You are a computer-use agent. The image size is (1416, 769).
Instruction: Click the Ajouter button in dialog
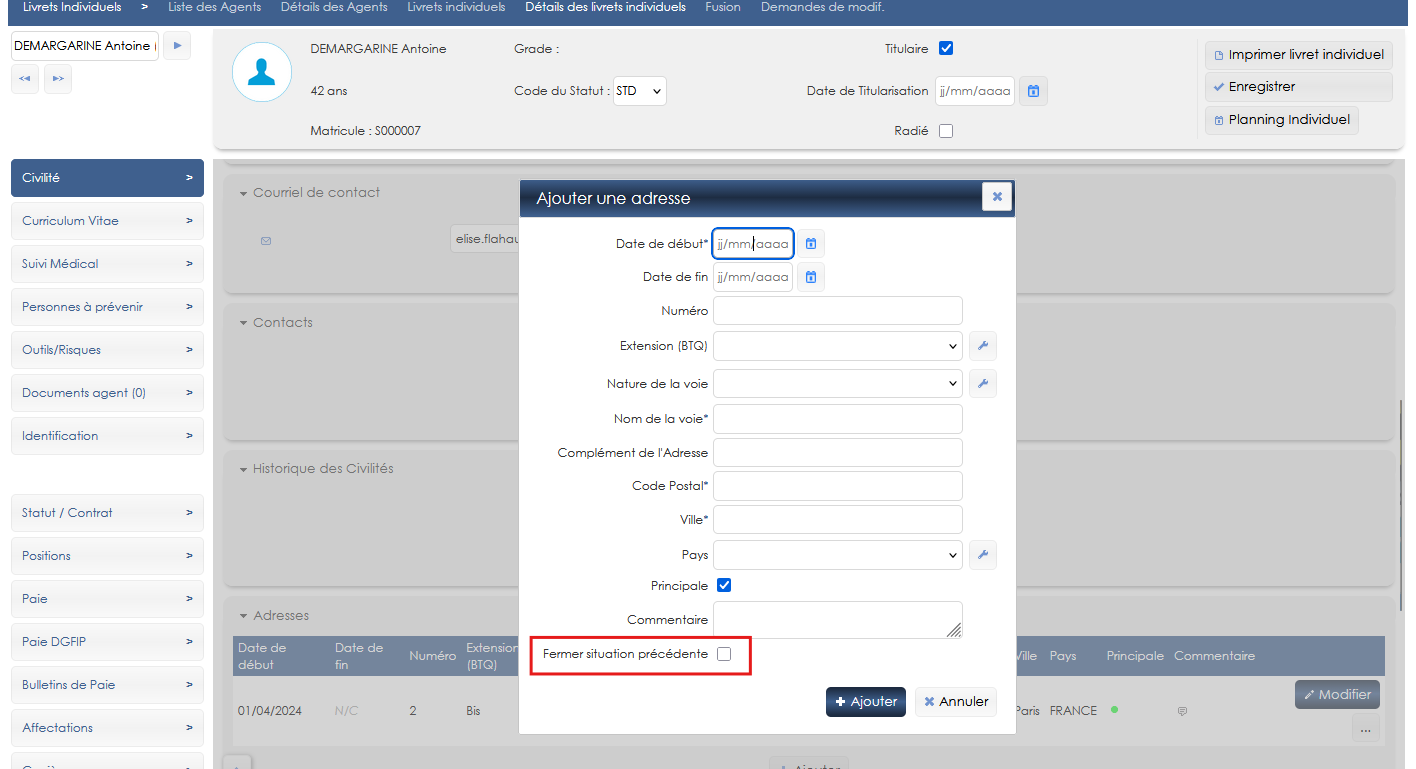point(866,701)
